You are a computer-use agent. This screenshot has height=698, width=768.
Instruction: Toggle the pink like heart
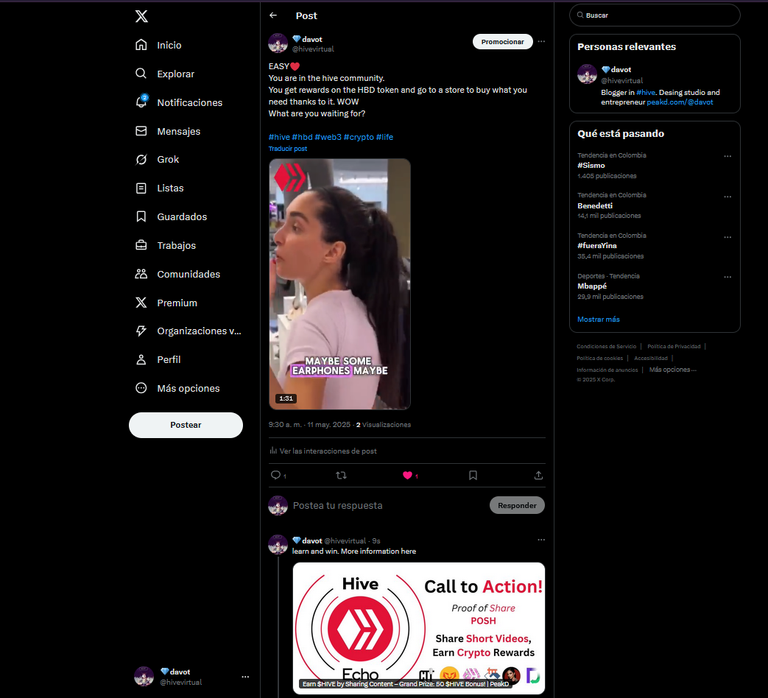click(408, 475)
